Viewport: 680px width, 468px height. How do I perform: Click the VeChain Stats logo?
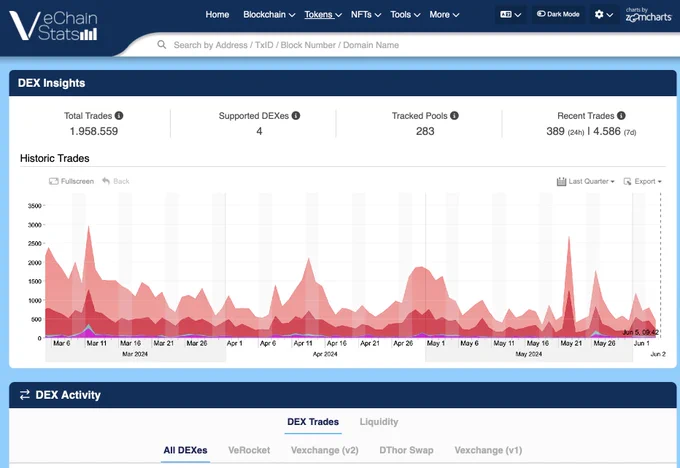54,26
